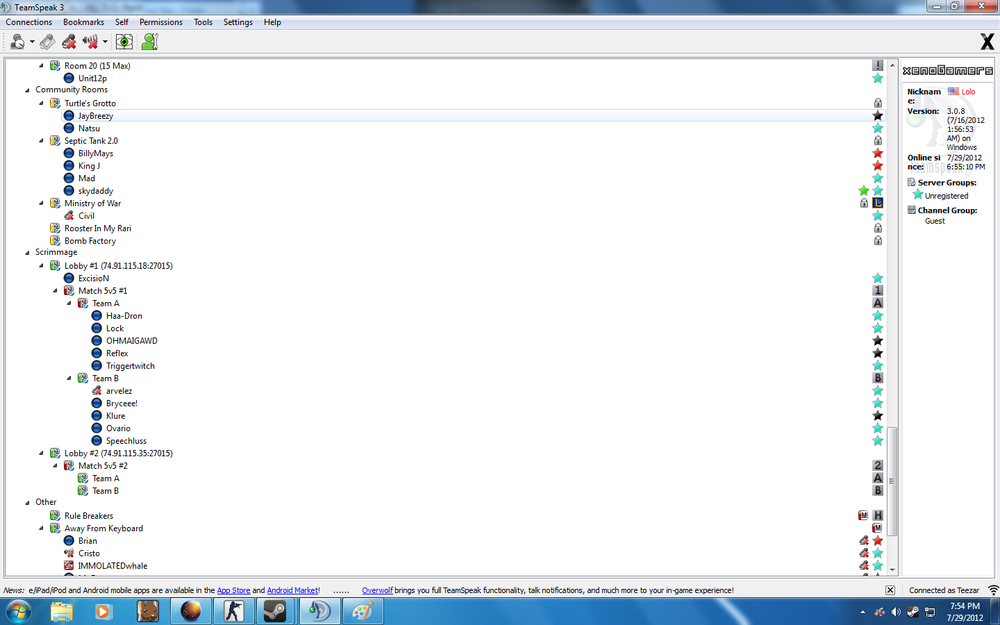Select the Rooster In My Rari channel
This screenshot has height=625, width=1000.
[98, 228]
